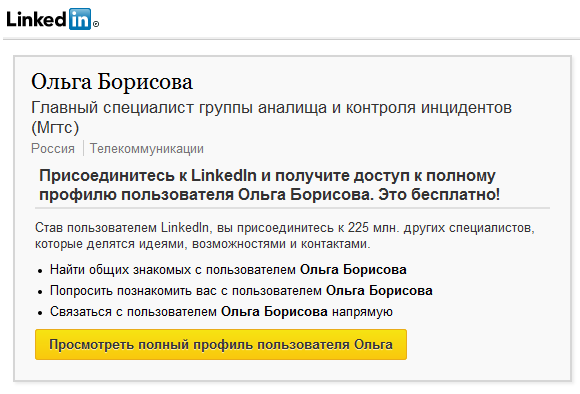Click the headline 'Присоединитесь к LinkedIn'
Screen dimensions: 580x394
tap(270, 185)
